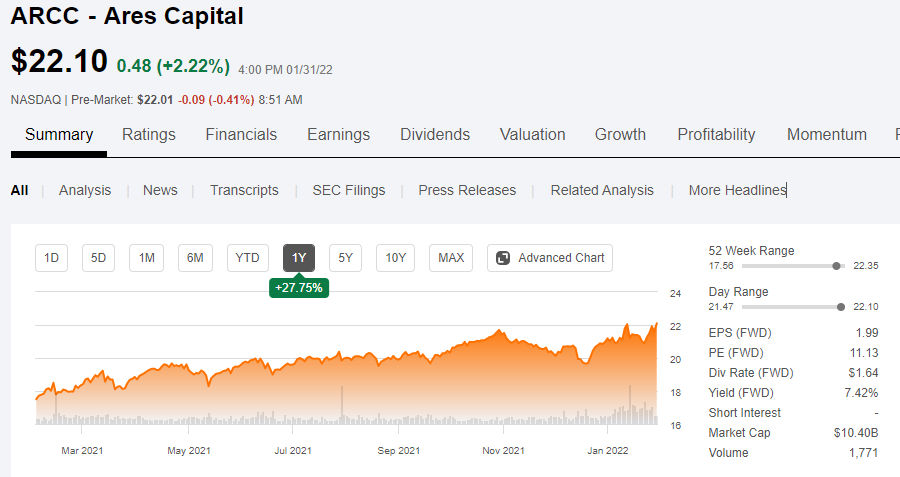This screenshot has width=900, height=477.
Task: Switch to the Financials tab
Action: [241, 134]
